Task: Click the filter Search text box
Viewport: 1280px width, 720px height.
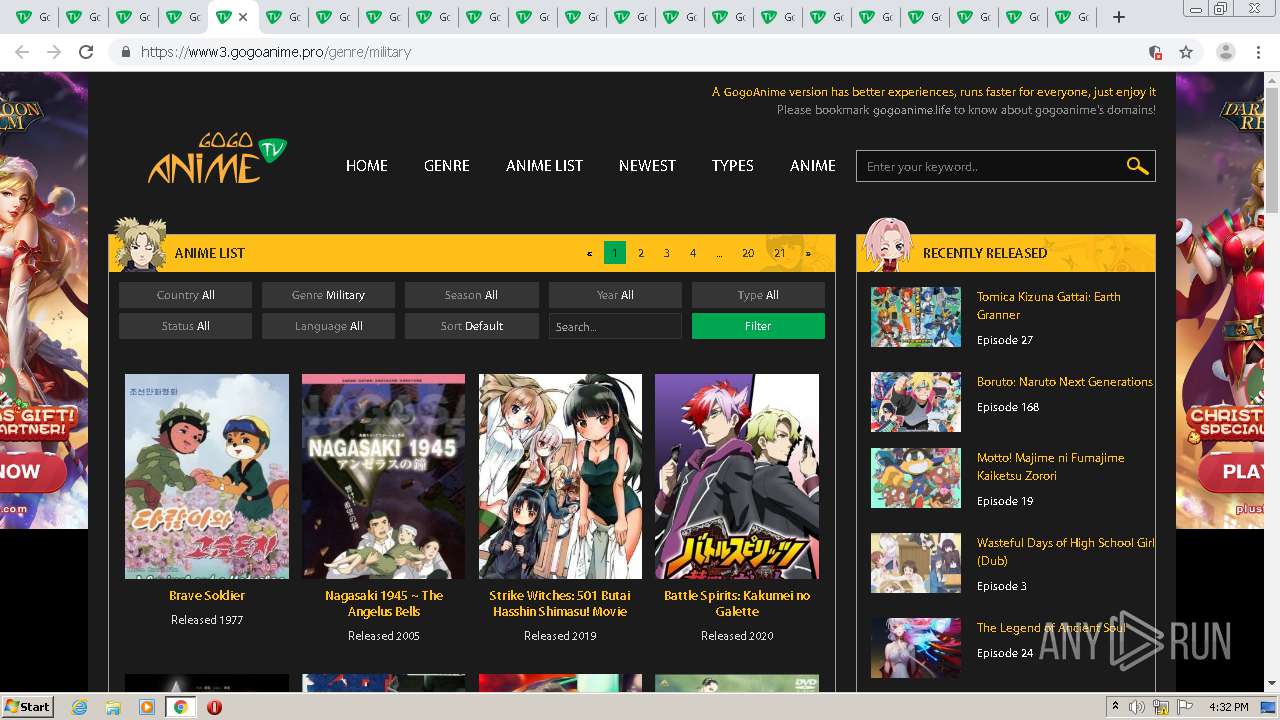Action: point(615,326)
